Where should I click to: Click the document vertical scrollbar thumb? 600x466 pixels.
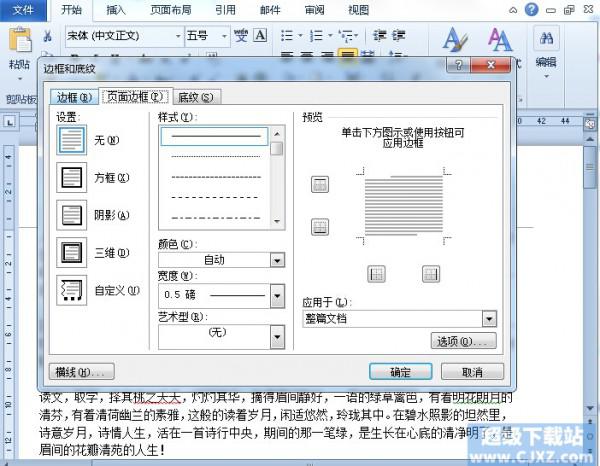590,167
